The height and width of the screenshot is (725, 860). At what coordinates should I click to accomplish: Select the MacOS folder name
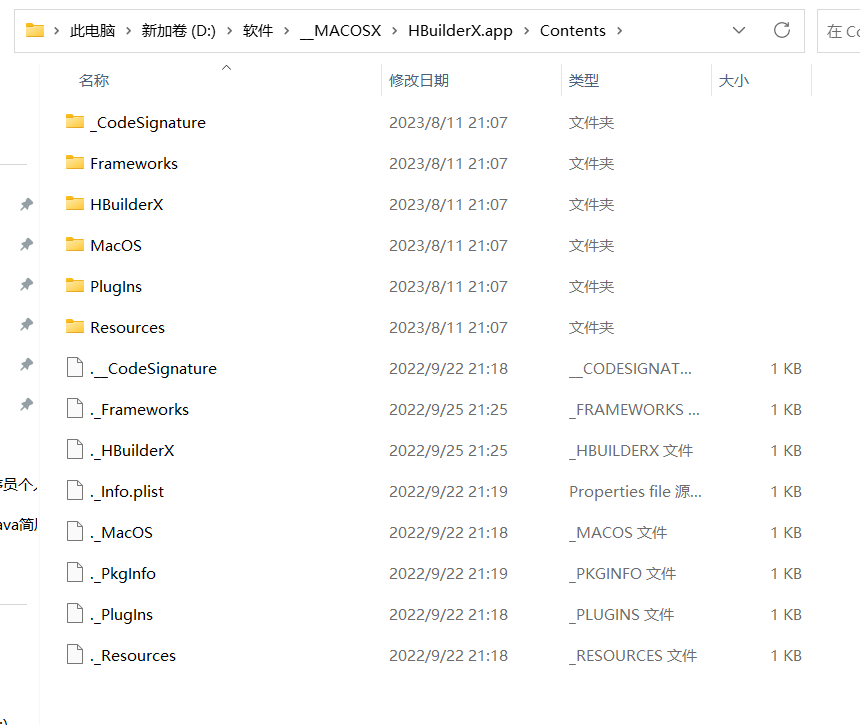116,245
